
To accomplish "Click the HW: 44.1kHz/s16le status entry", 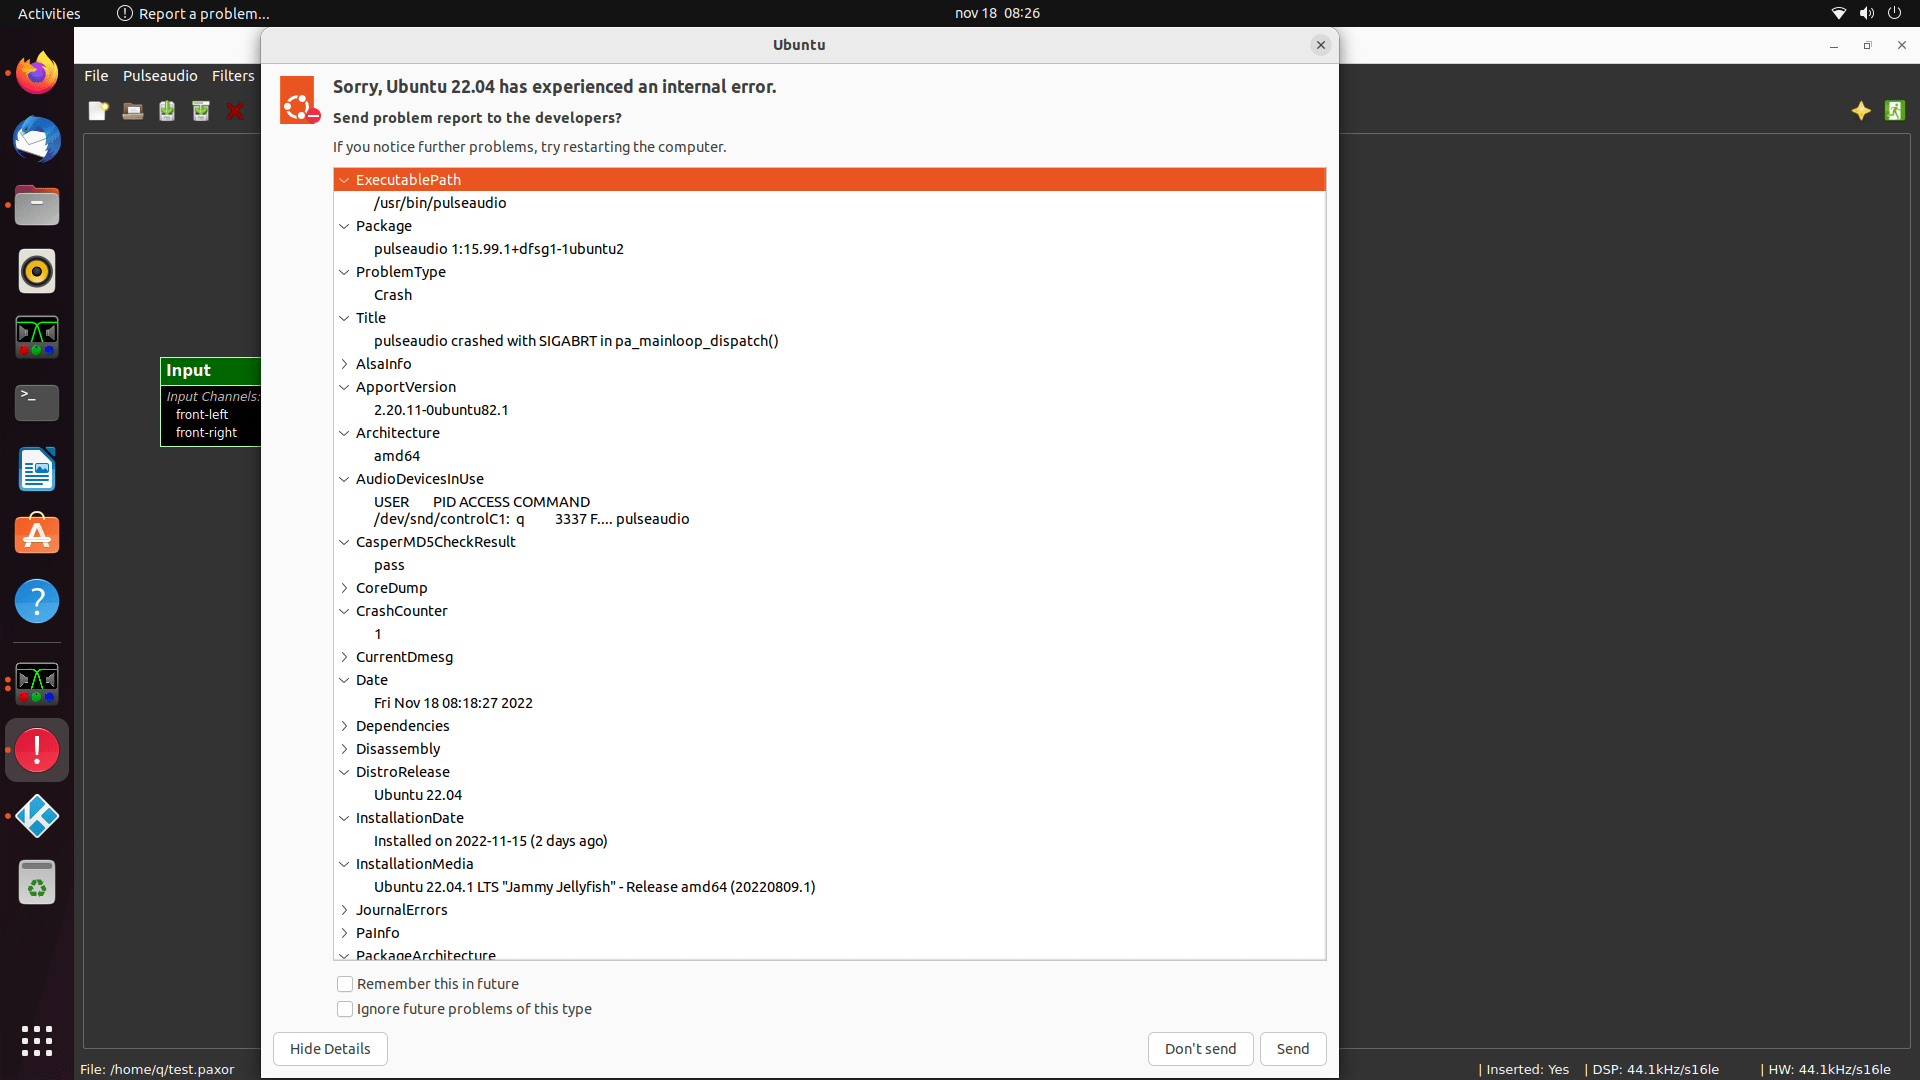I will tap(1829, 1069).
